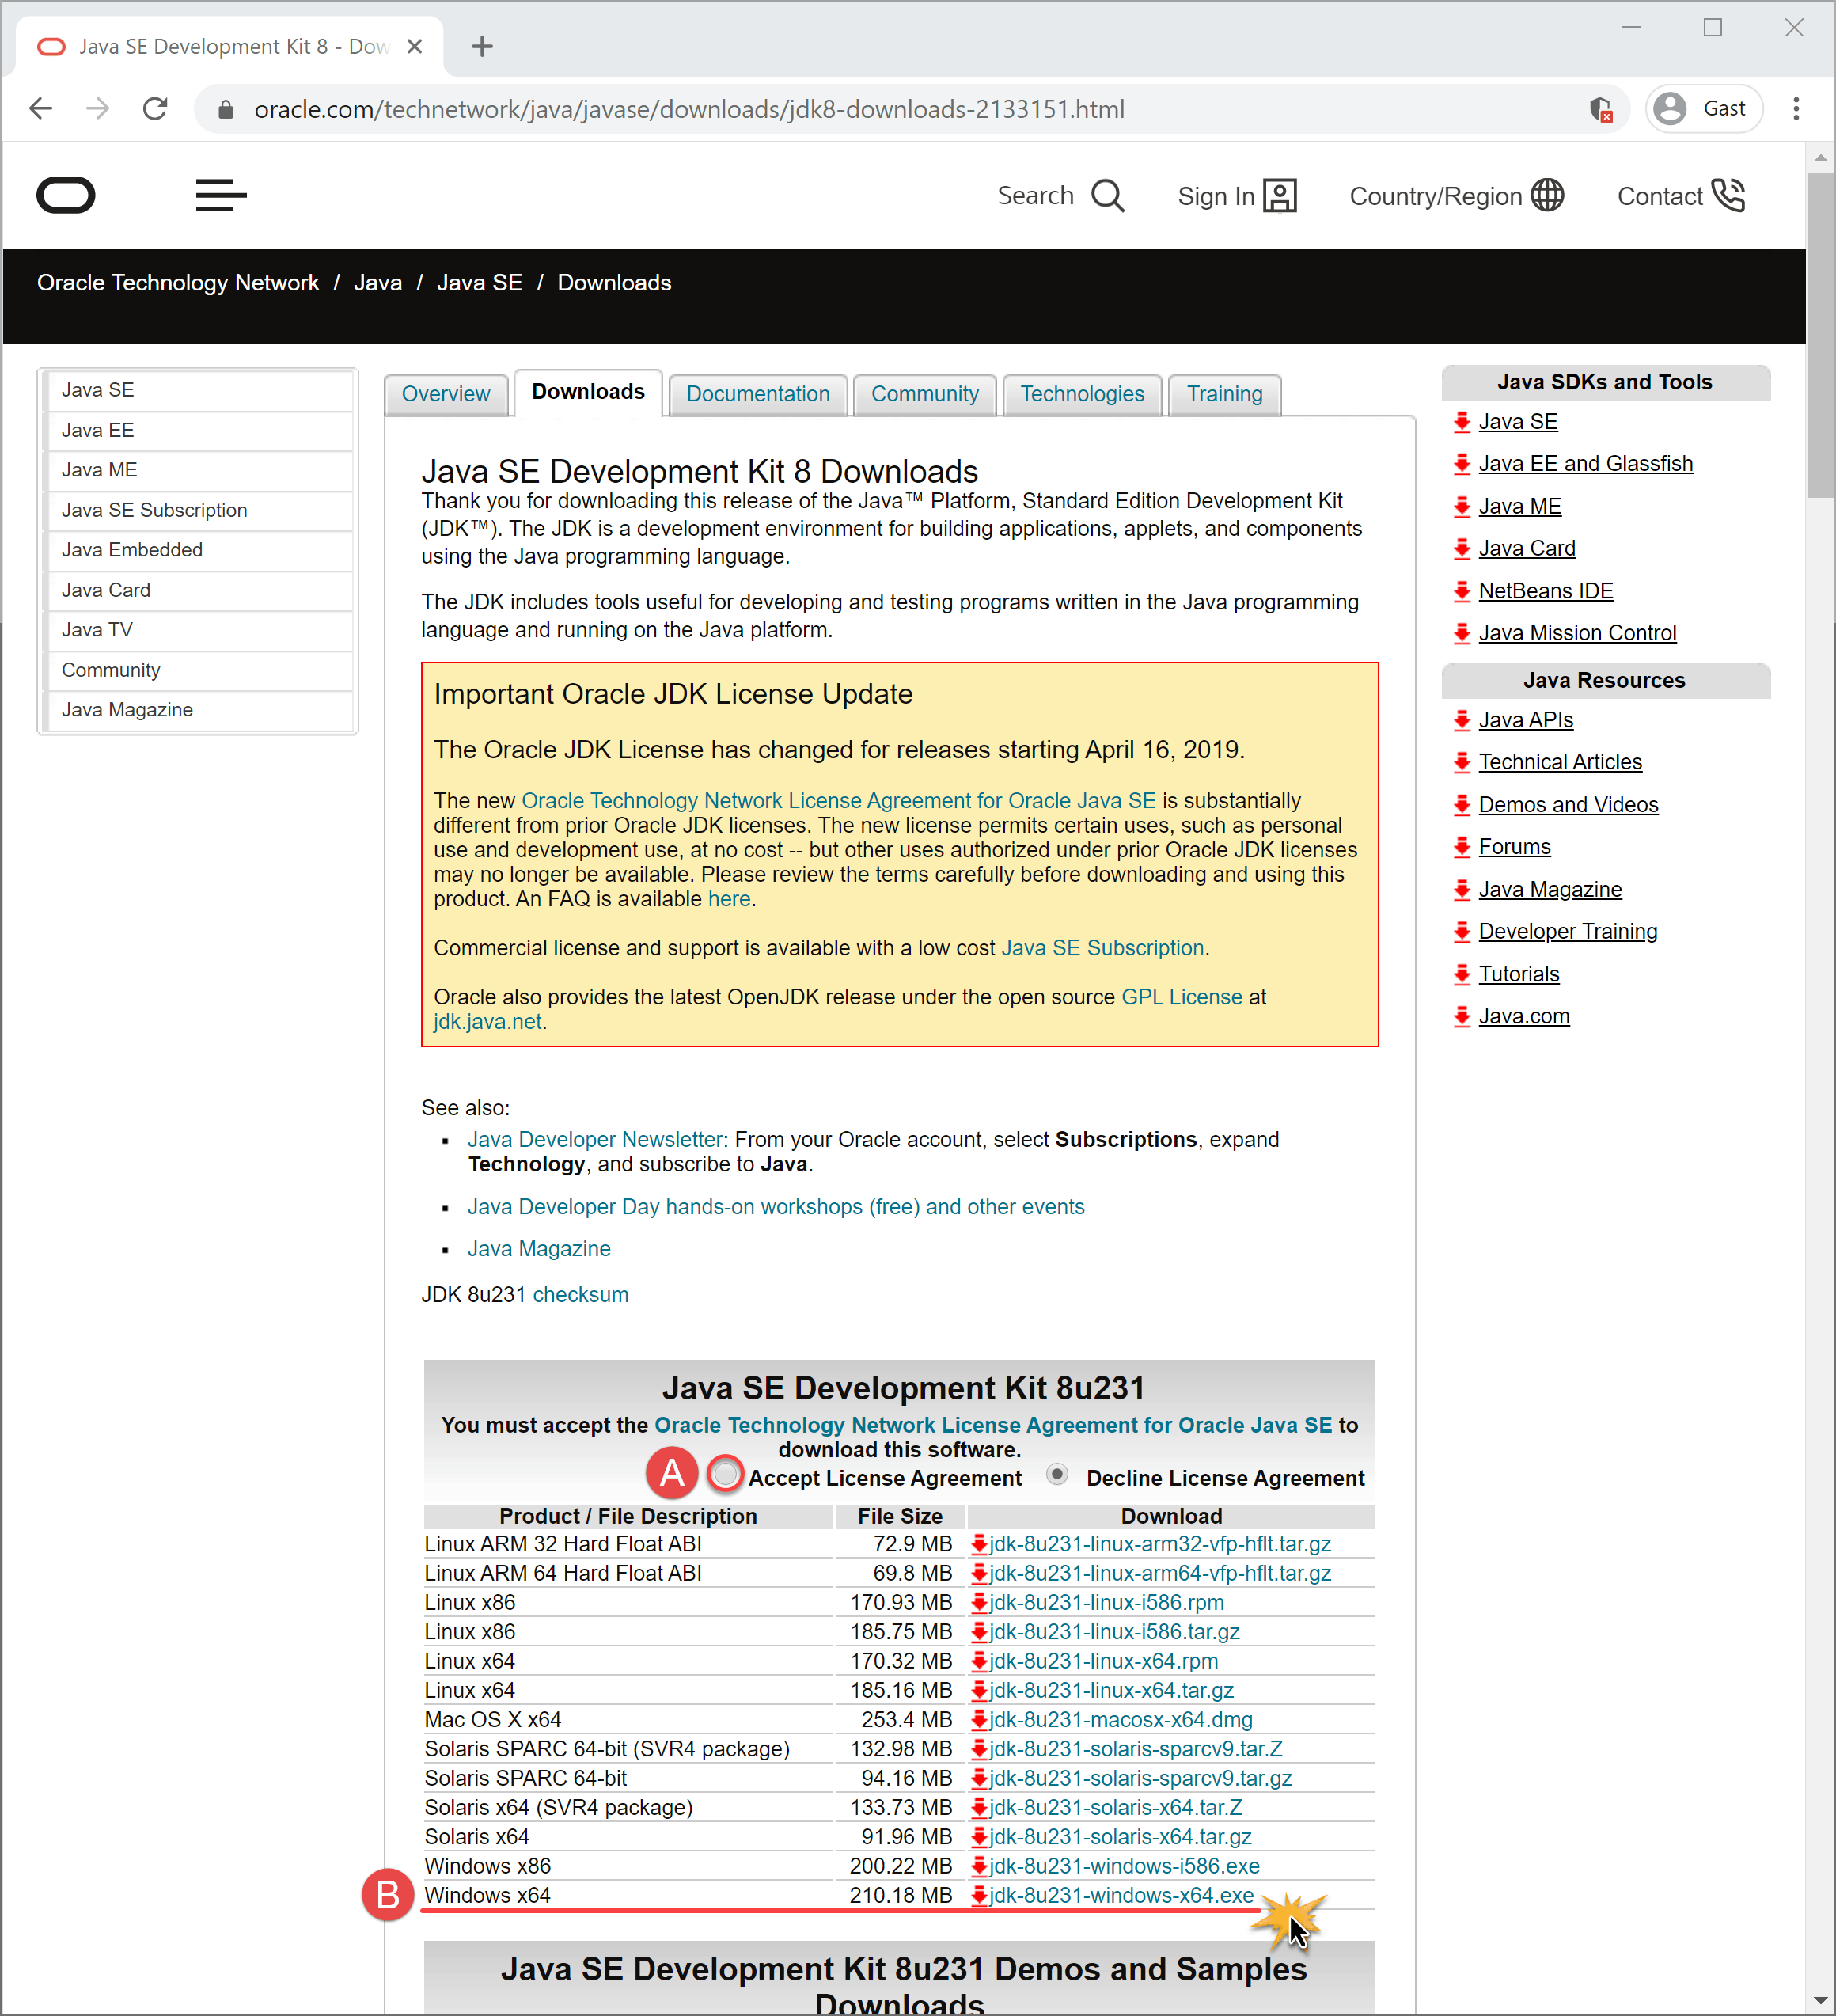Switch to the Overview tab

[x=446, y=394]
